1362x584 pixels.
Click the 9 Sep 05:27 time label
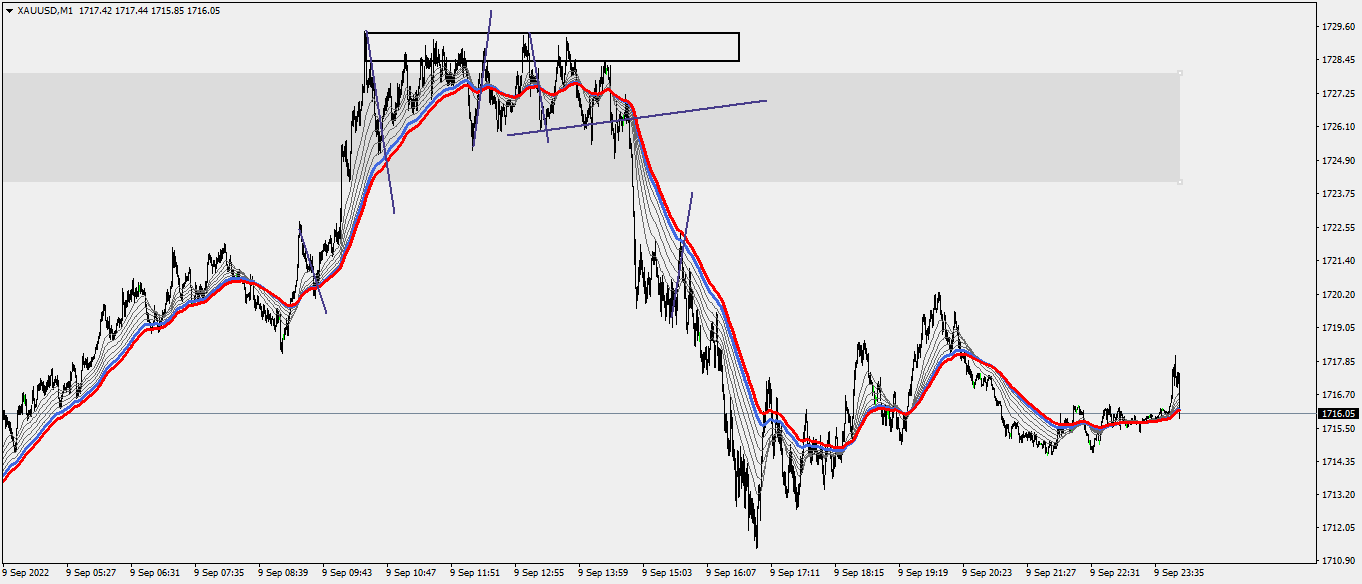[89, 574]
